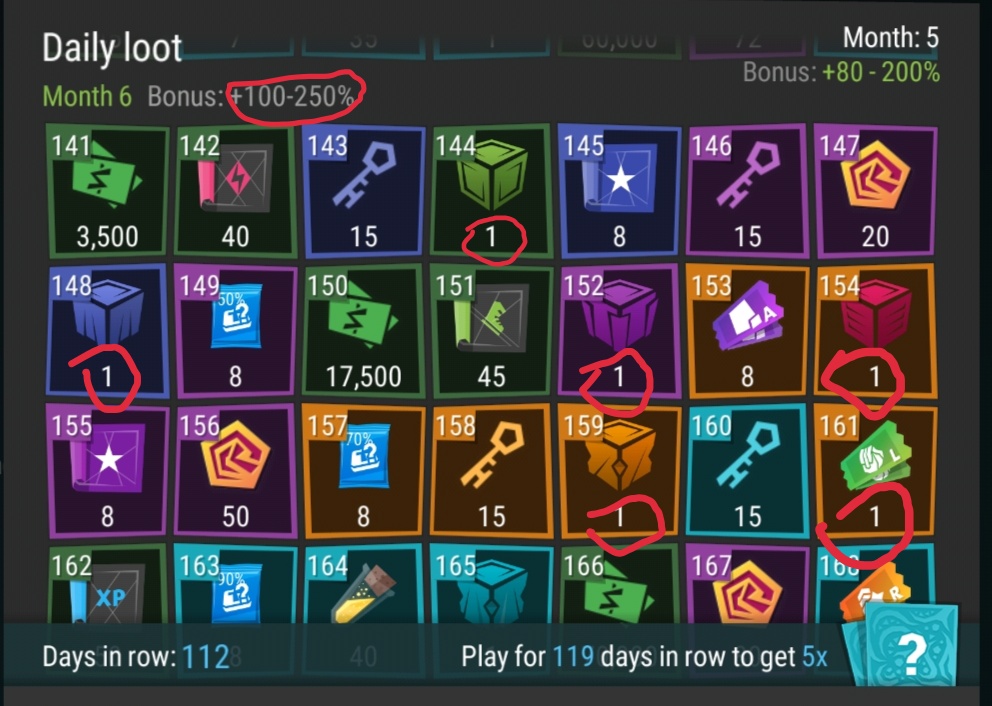Click the teal mystery box question mark
Viewport: 992px width, 706px height.
point(905,645)
